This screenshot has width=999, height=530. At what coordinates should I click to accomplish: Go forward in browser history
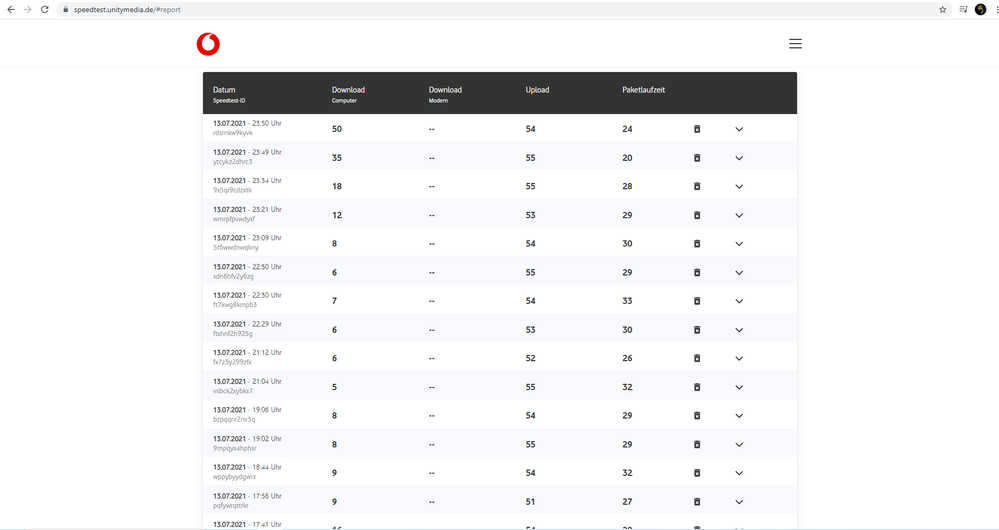click(27, 10)
